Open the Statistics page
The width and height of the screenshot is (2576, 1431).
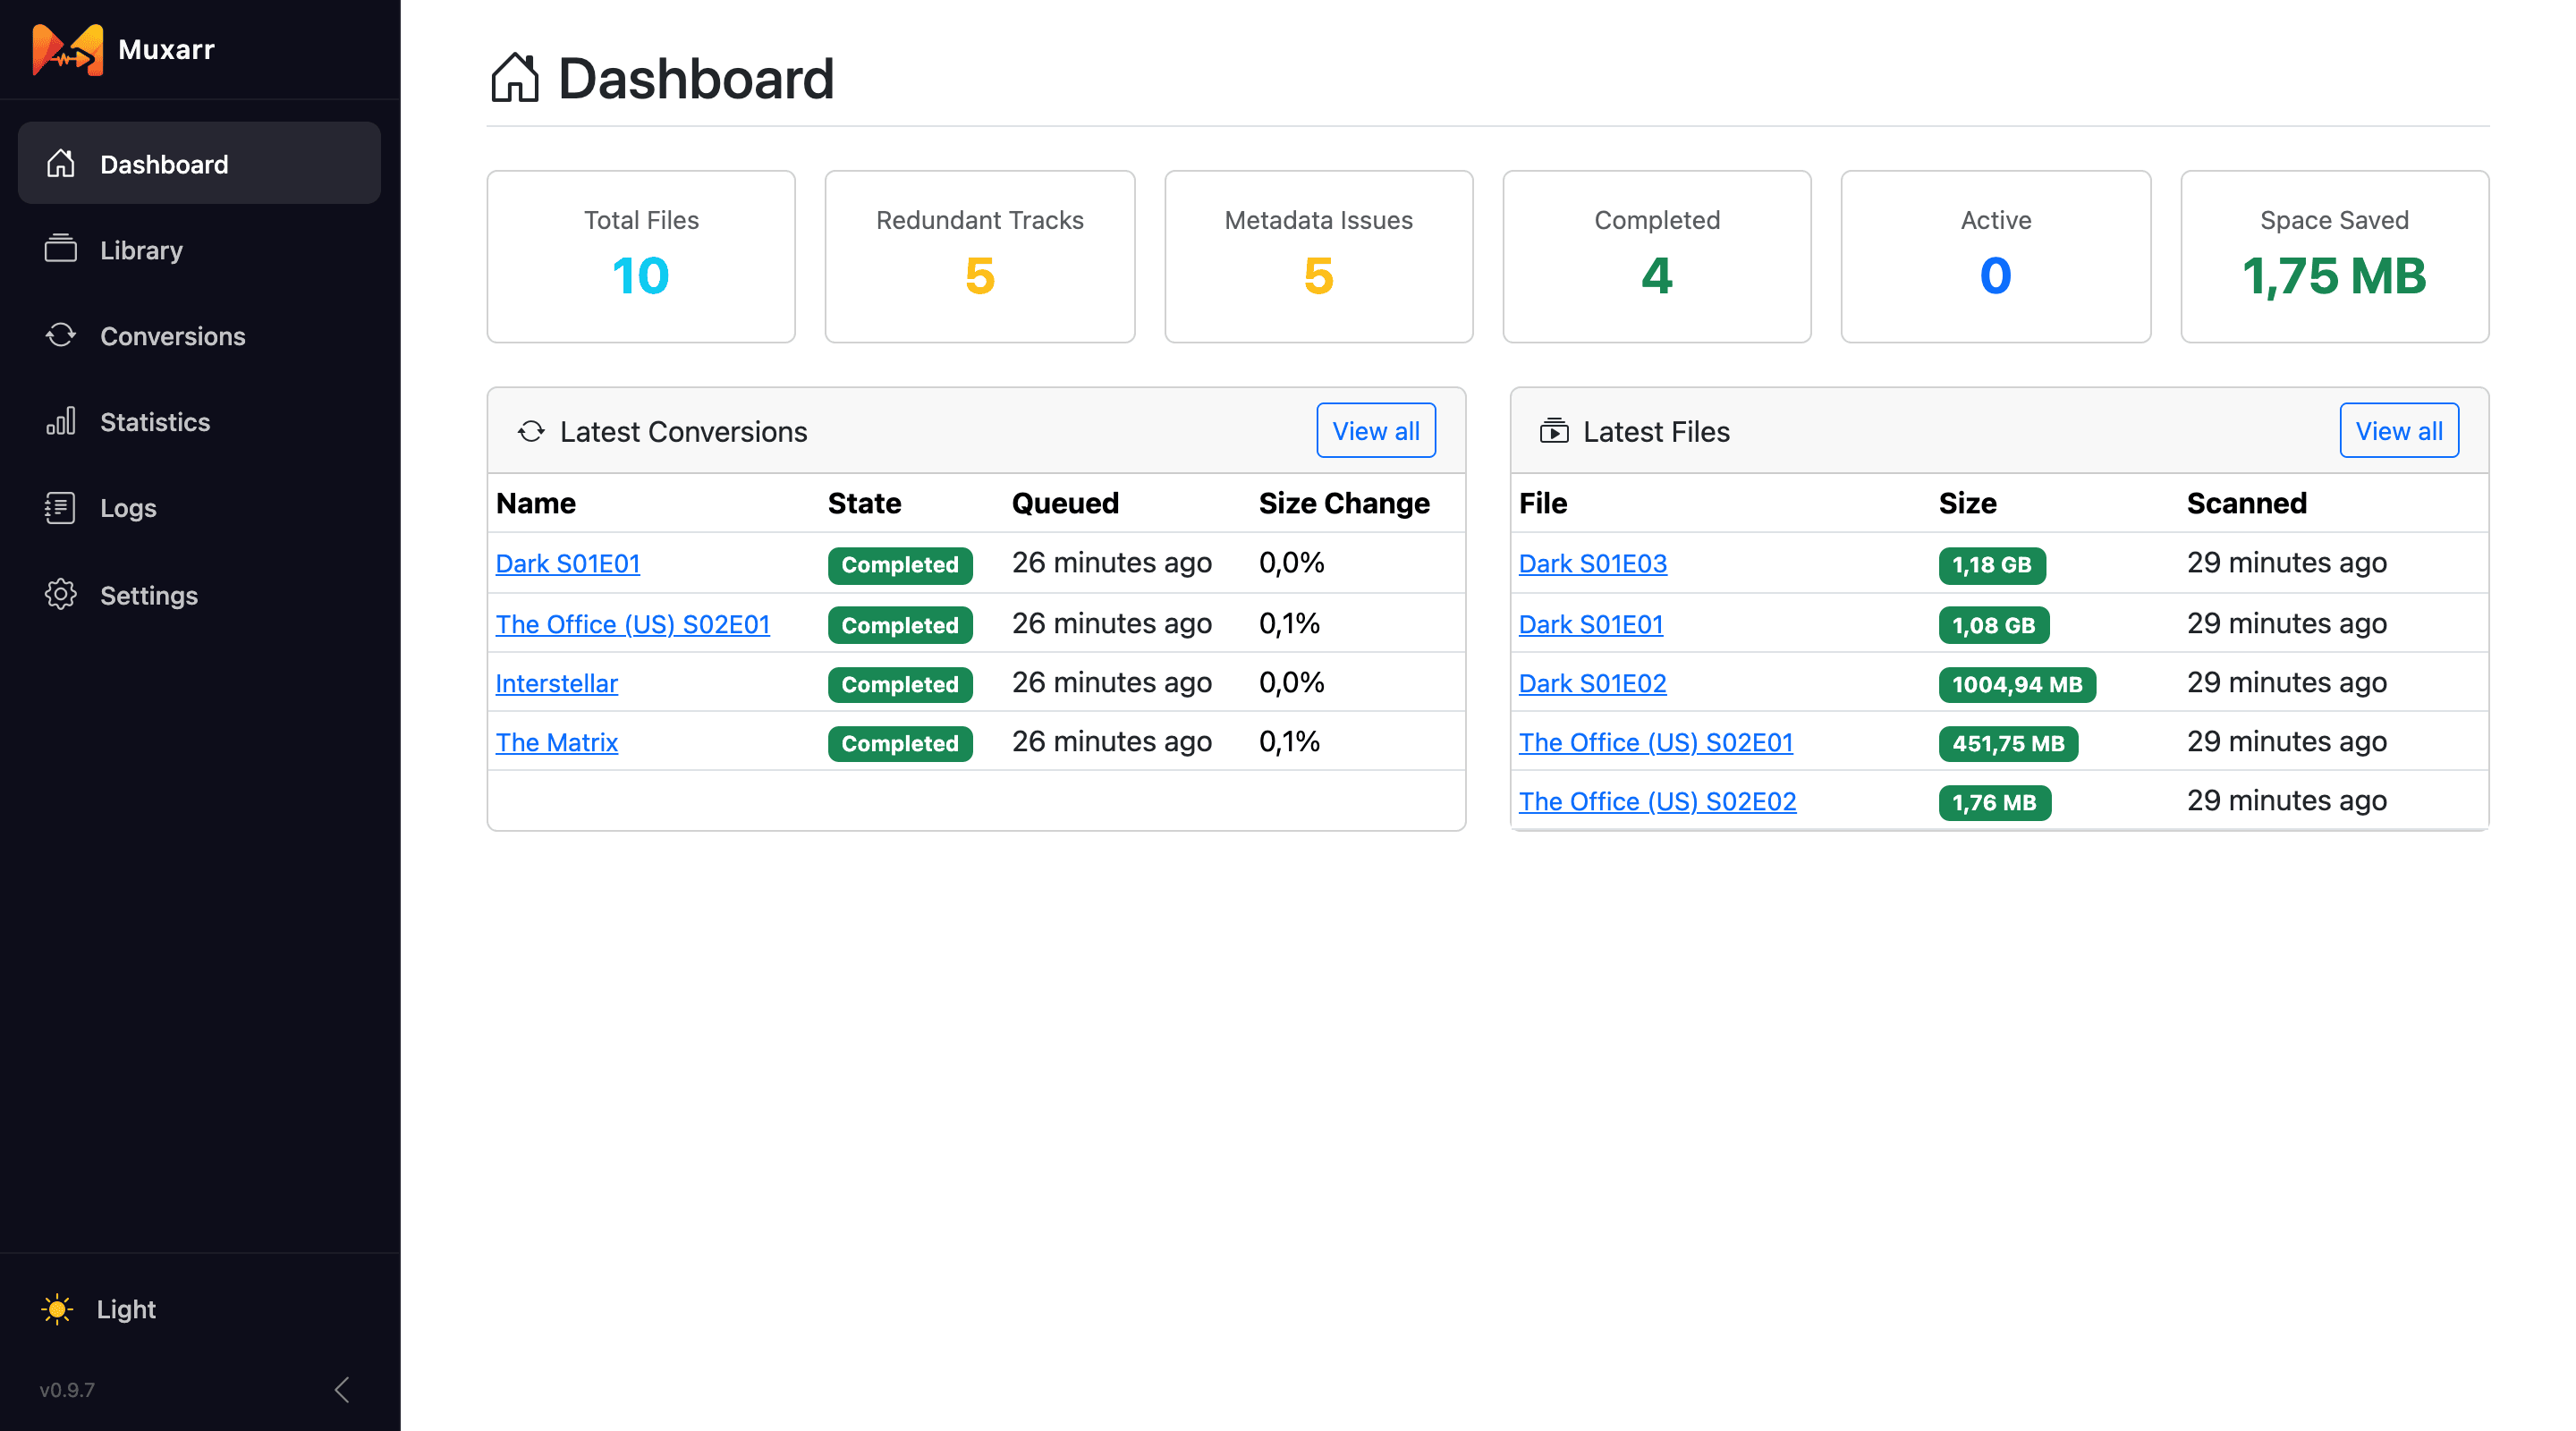199,421
